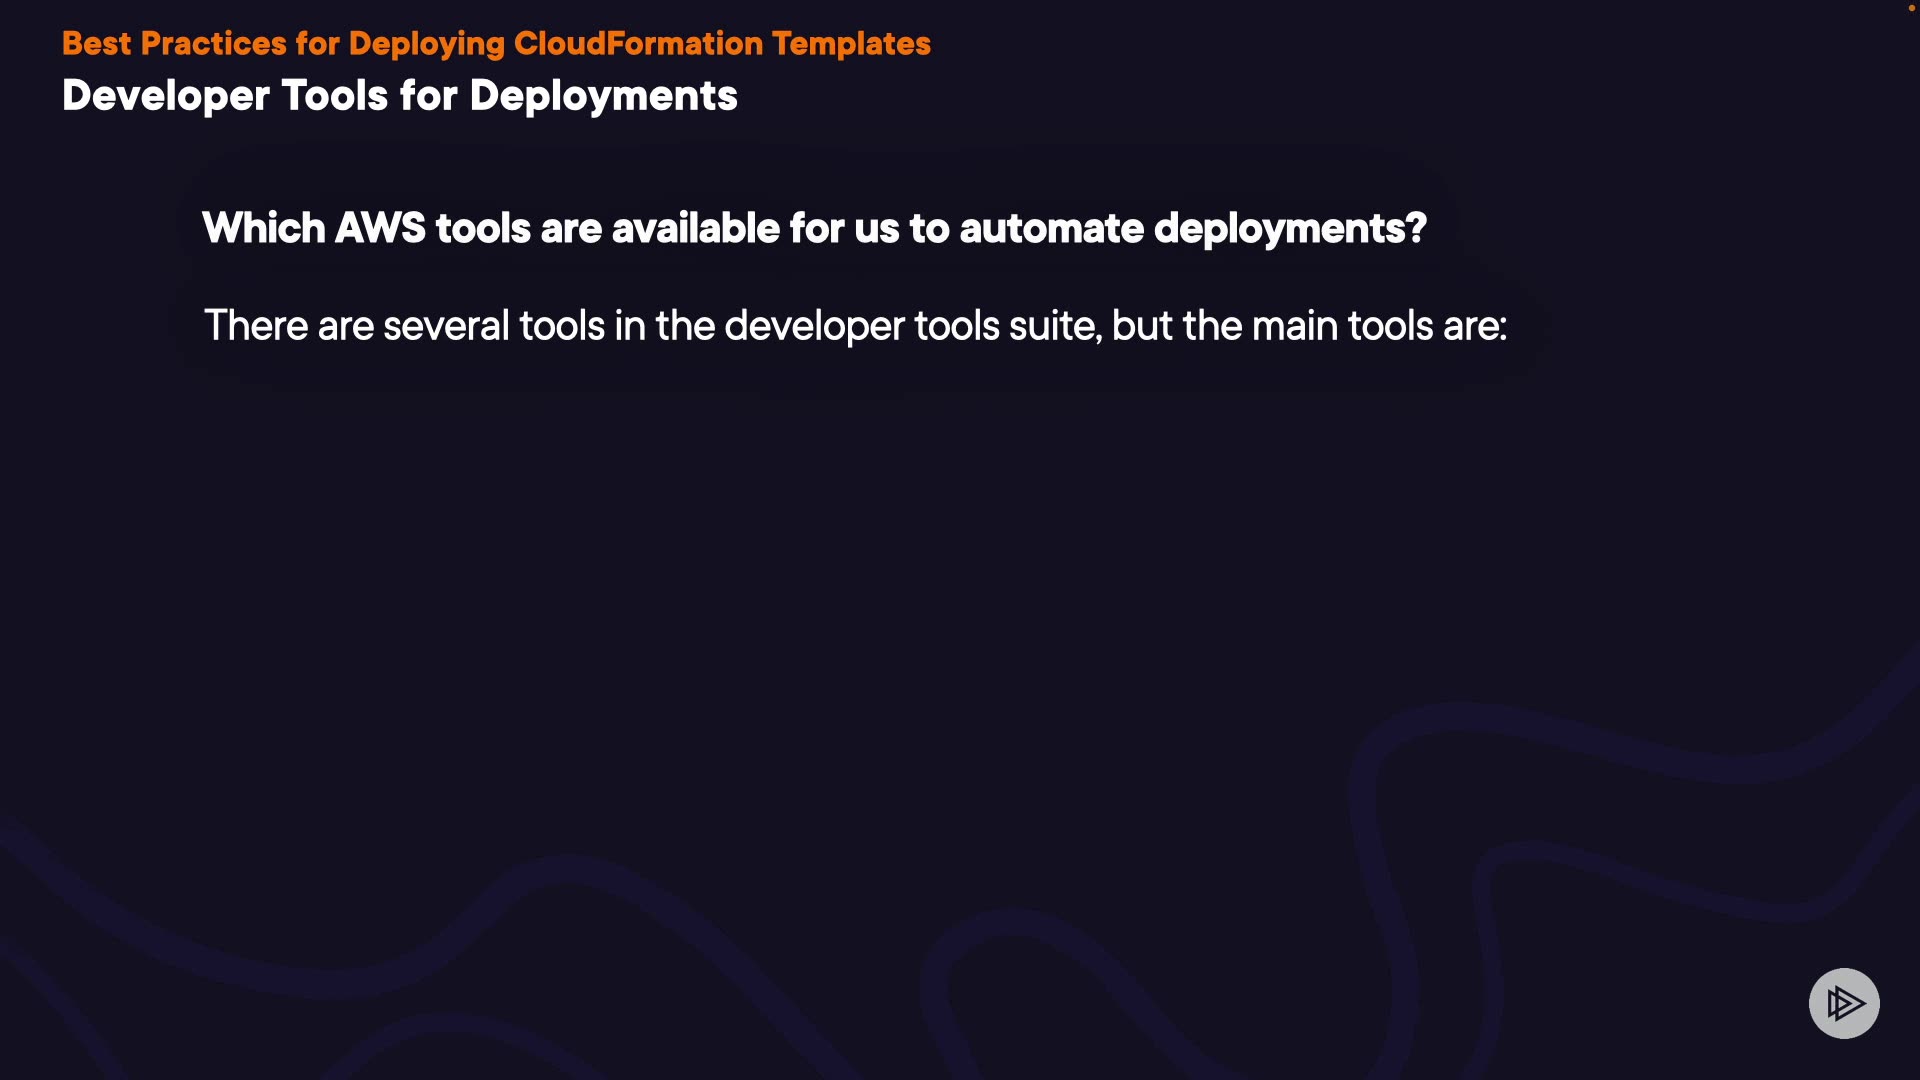Click the word "Which" starting the question
The image size is (1920, 1080).
[x=263, y=229]
